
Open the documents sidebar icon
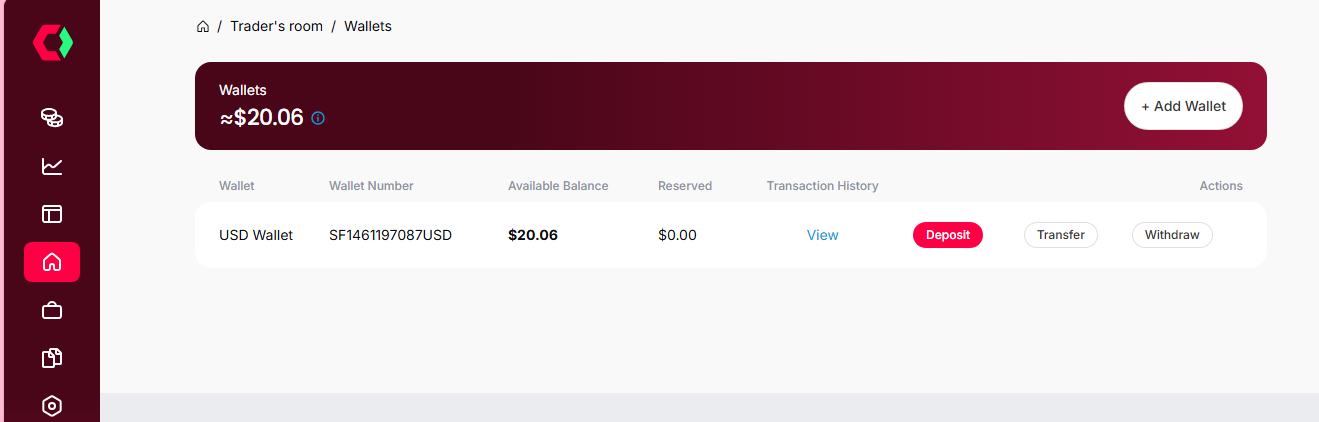[52, 358]
